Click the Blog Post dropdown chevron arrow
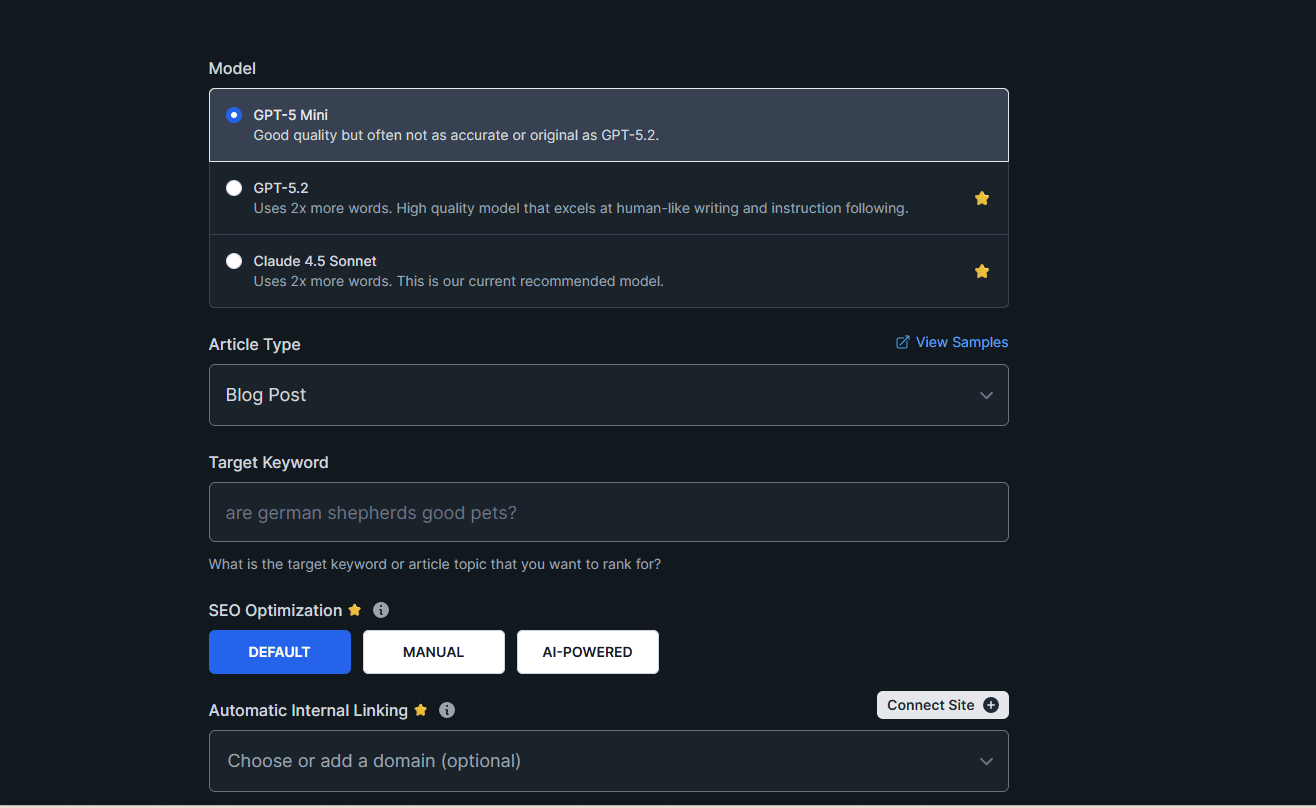Screen dimensions: 1316x808 tap(986, 395)
